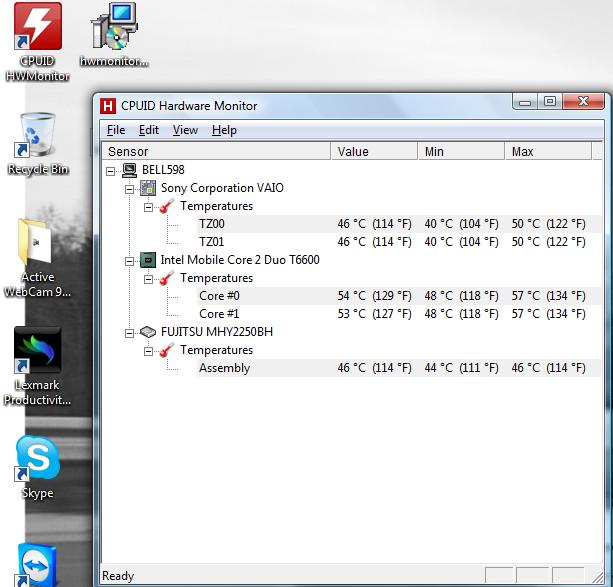Select the Sony Corporation VAIO label

pyautogui.click(x=222, y=188)
